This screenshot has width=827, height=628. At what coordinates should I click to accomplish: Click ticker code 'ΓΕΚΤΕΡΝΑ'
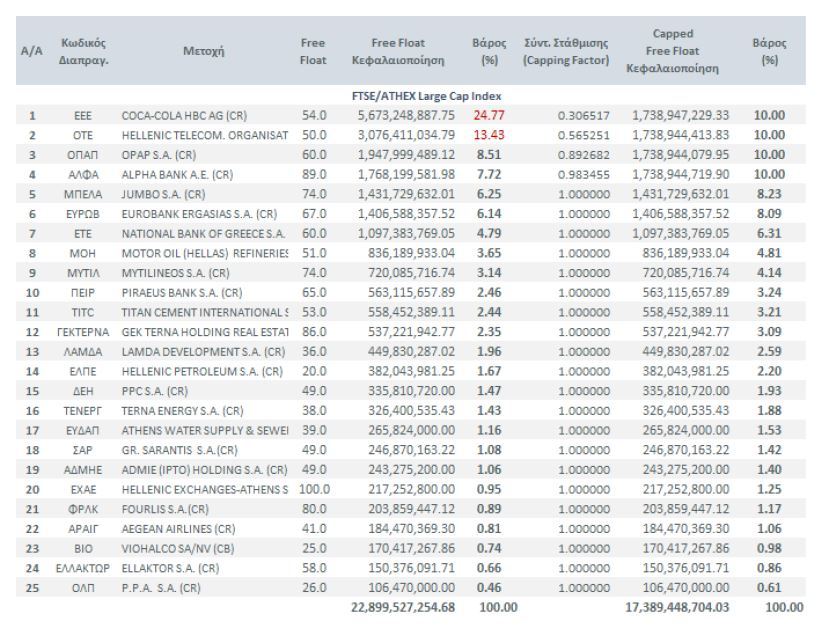coord(83,332)
